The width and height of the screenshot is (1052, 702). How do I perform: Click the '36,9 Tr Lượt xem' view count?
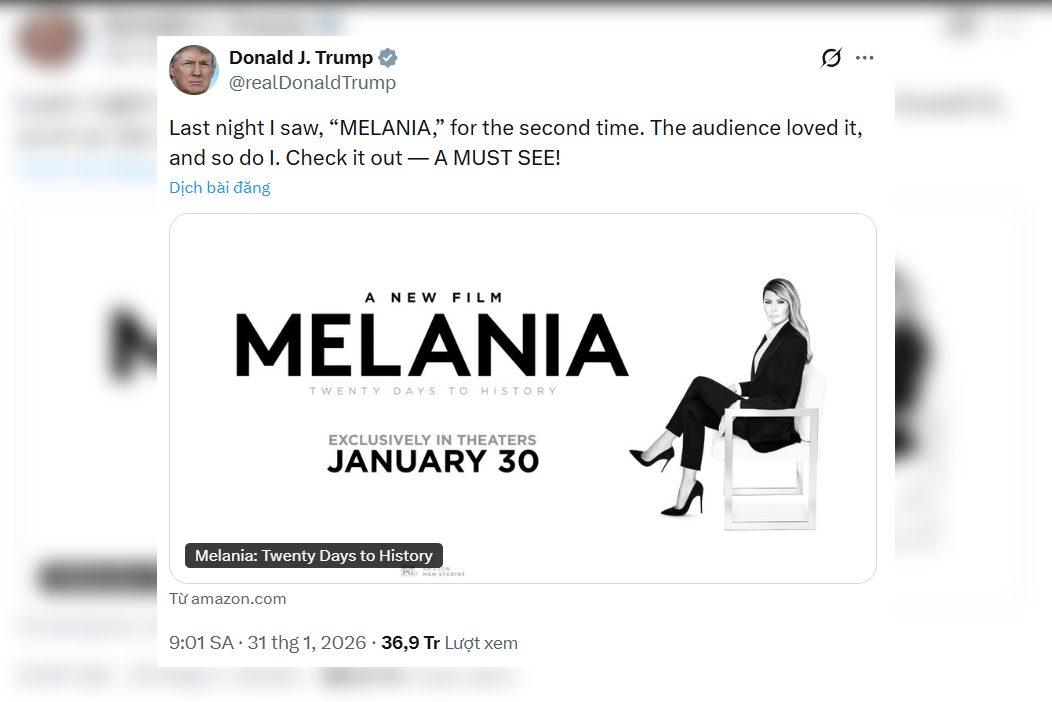click(x=449, y=643)
